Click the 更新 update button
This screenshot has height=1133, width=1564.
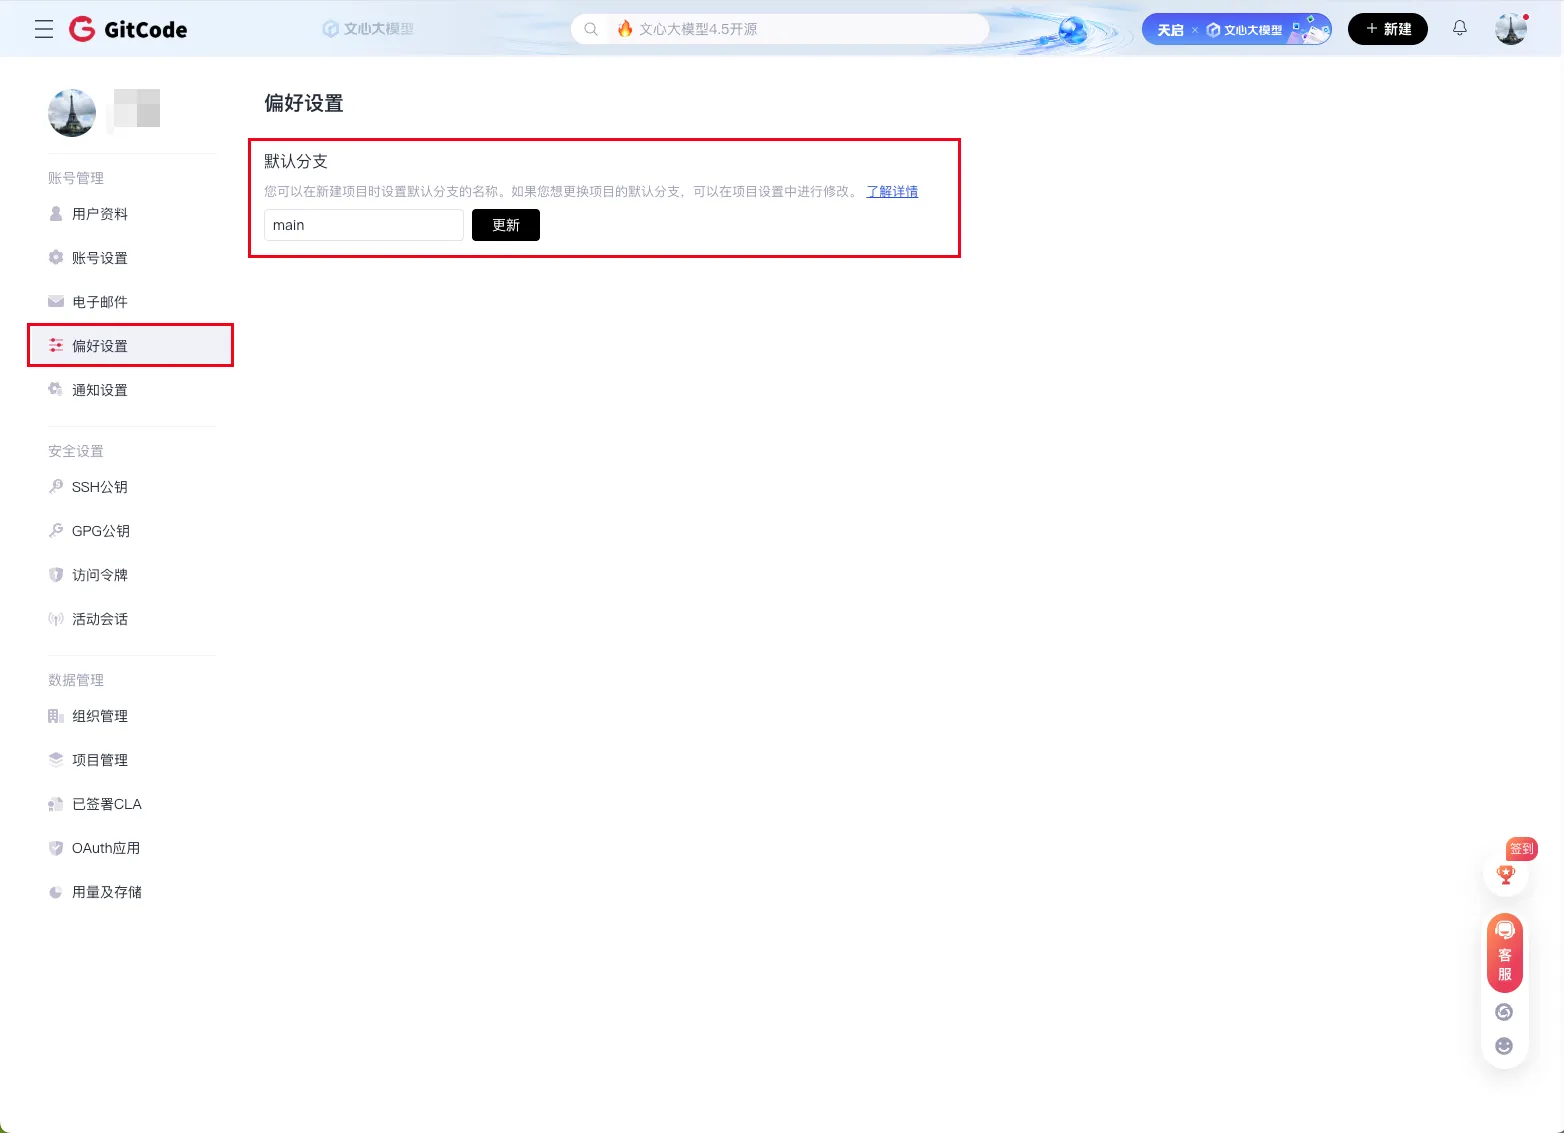coord(505,225)
